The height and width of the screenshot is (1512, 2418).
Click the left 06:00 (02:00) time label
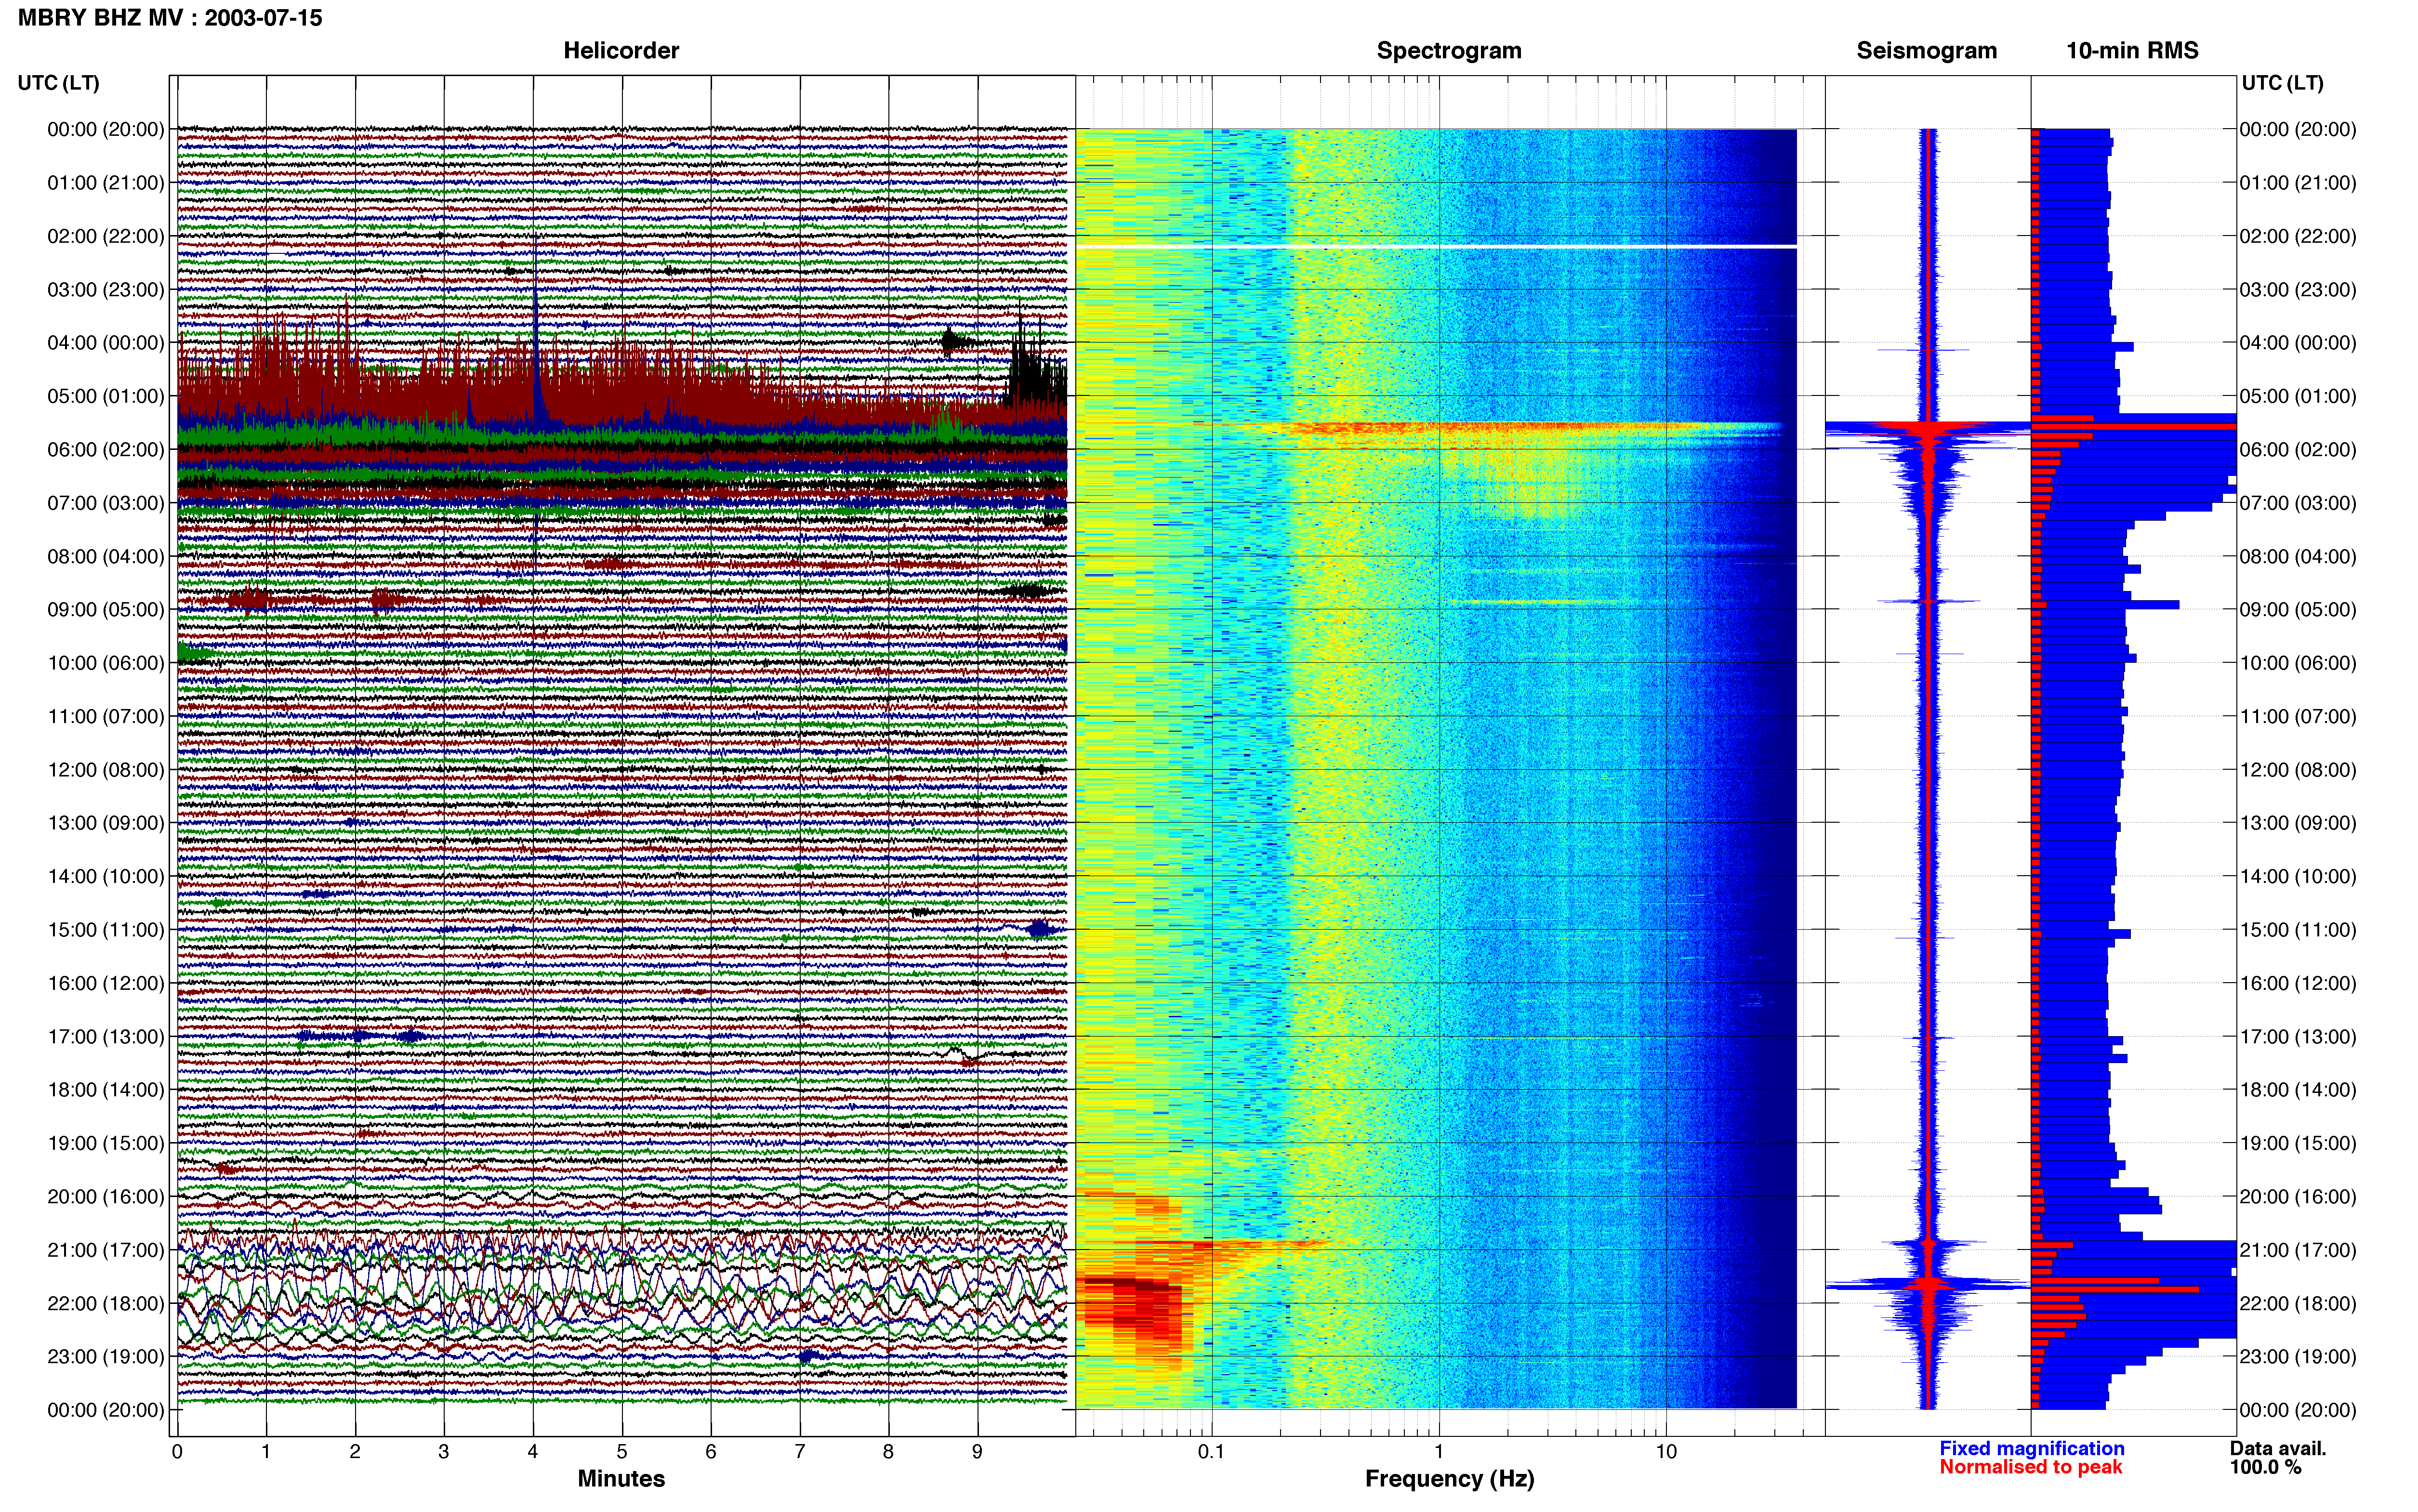106,450
